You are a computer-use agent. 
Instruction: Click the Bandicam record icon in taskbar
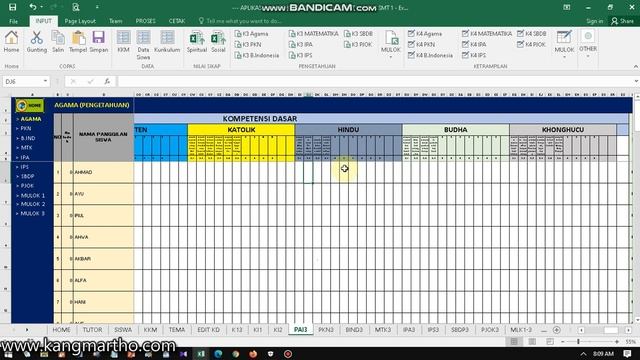click(288, 354)
